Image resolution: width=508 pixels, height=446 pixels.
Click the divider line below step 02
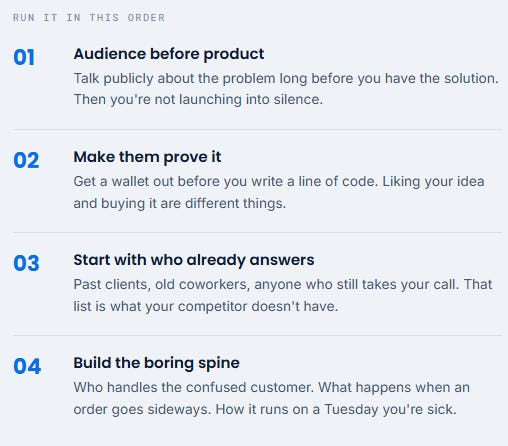click(x=257, y=233)
